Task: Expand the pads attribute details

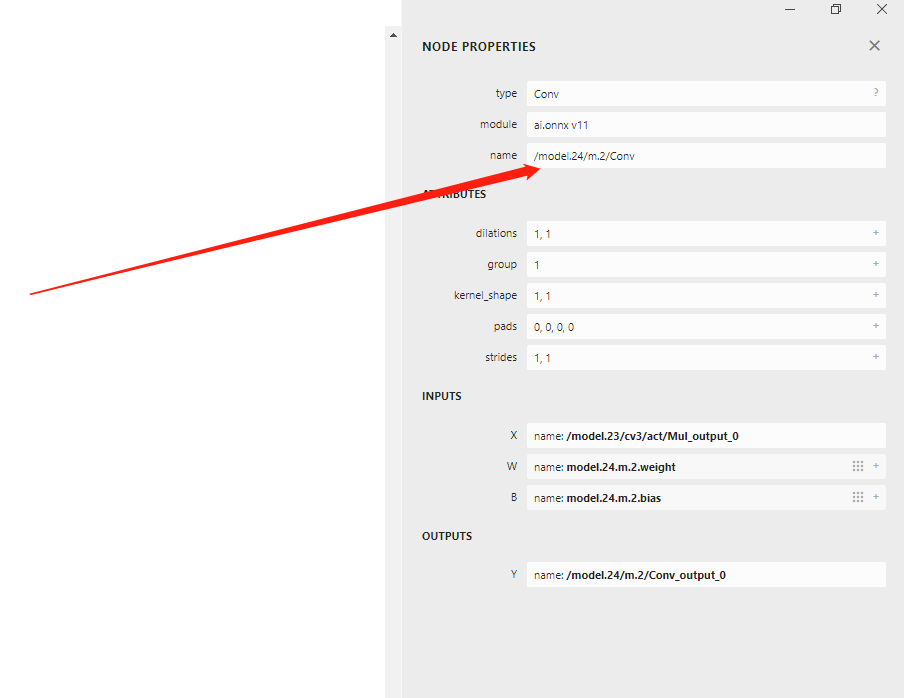Action: 876,326
